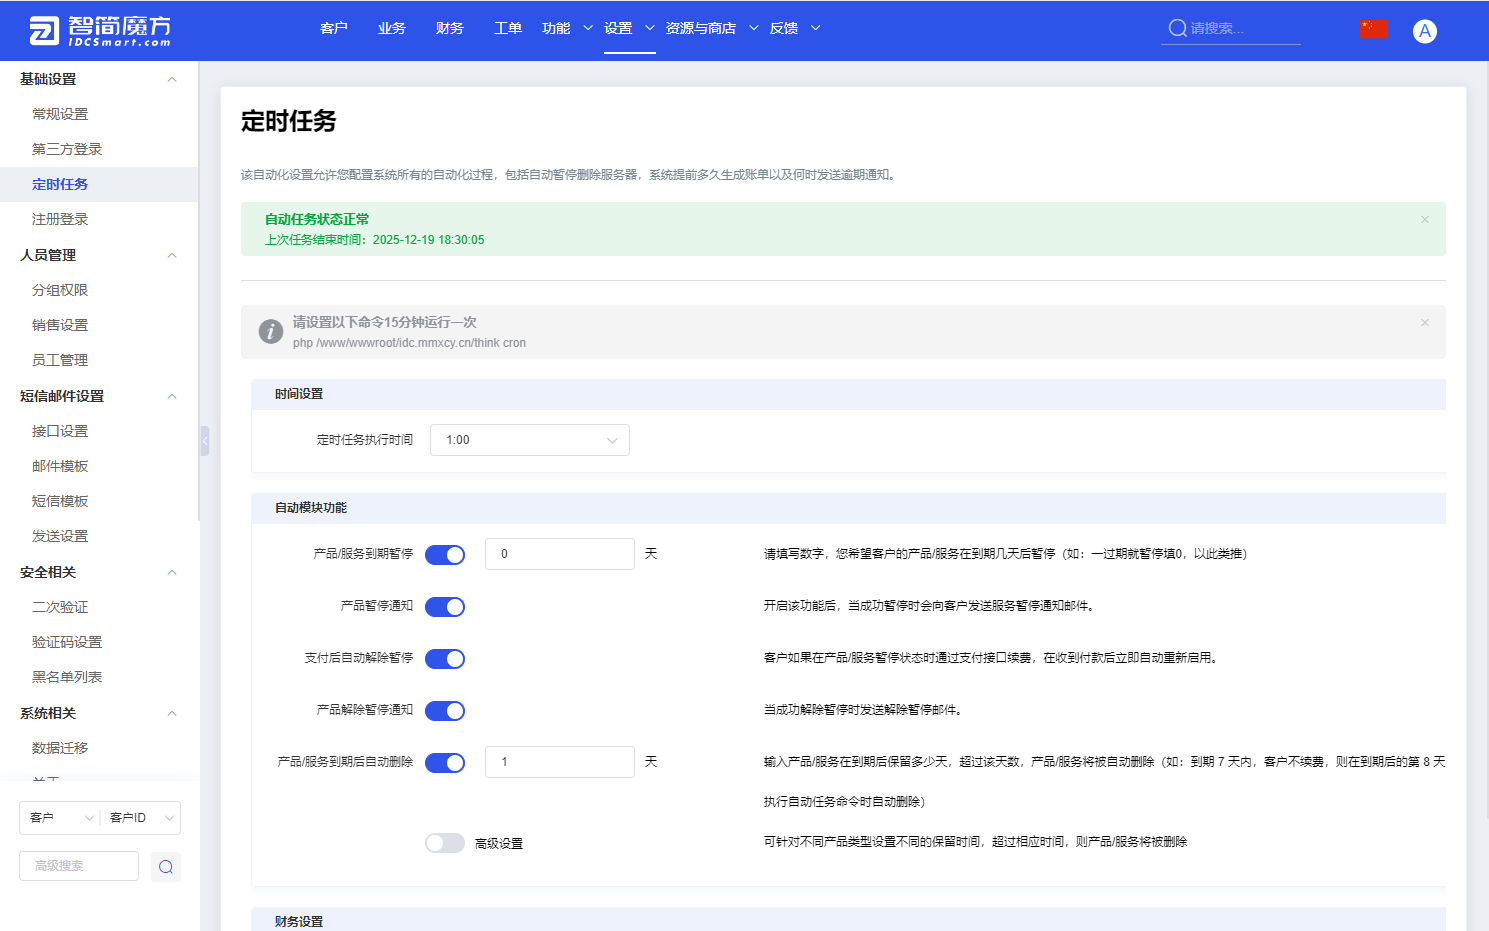This screenshot has width=1489, height=931.
Task: Click the info icon in the cron command banner
Action: click(x=270, y=331)
